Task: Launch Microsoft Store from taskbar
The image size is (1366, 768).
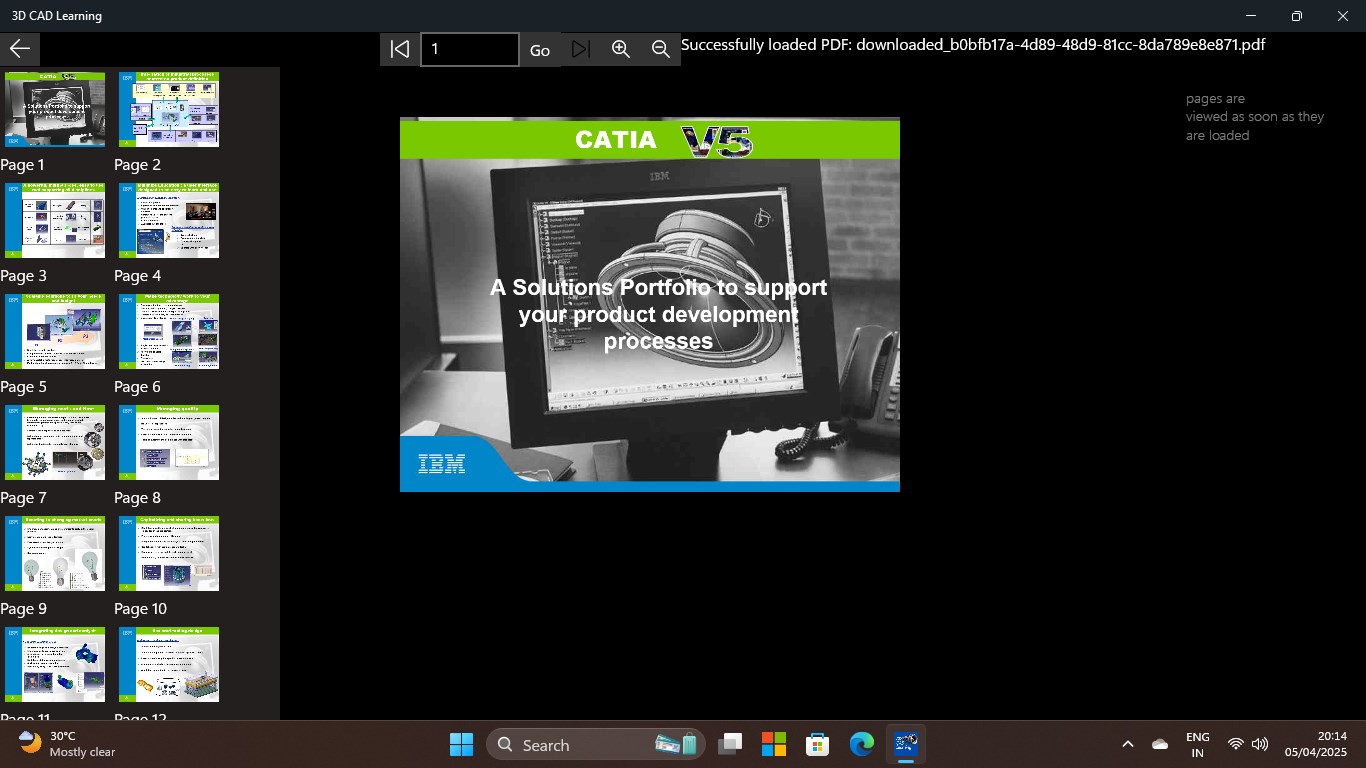Action: (x=817, y=744)
